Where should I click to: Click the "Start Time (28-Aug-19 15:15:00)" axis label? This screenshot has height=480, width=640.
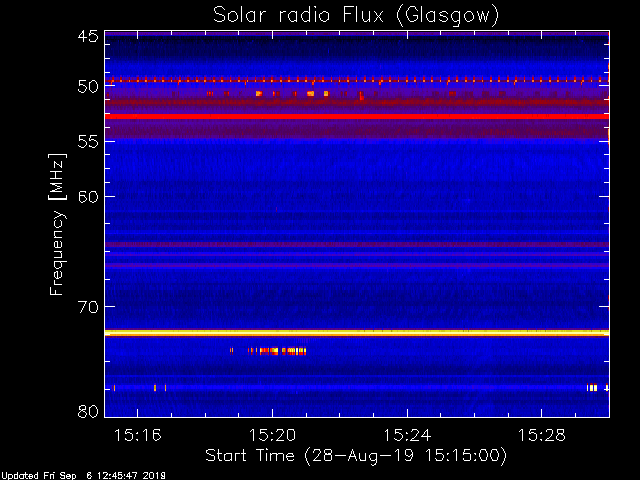pyautogui.click(x=356, y=455)
